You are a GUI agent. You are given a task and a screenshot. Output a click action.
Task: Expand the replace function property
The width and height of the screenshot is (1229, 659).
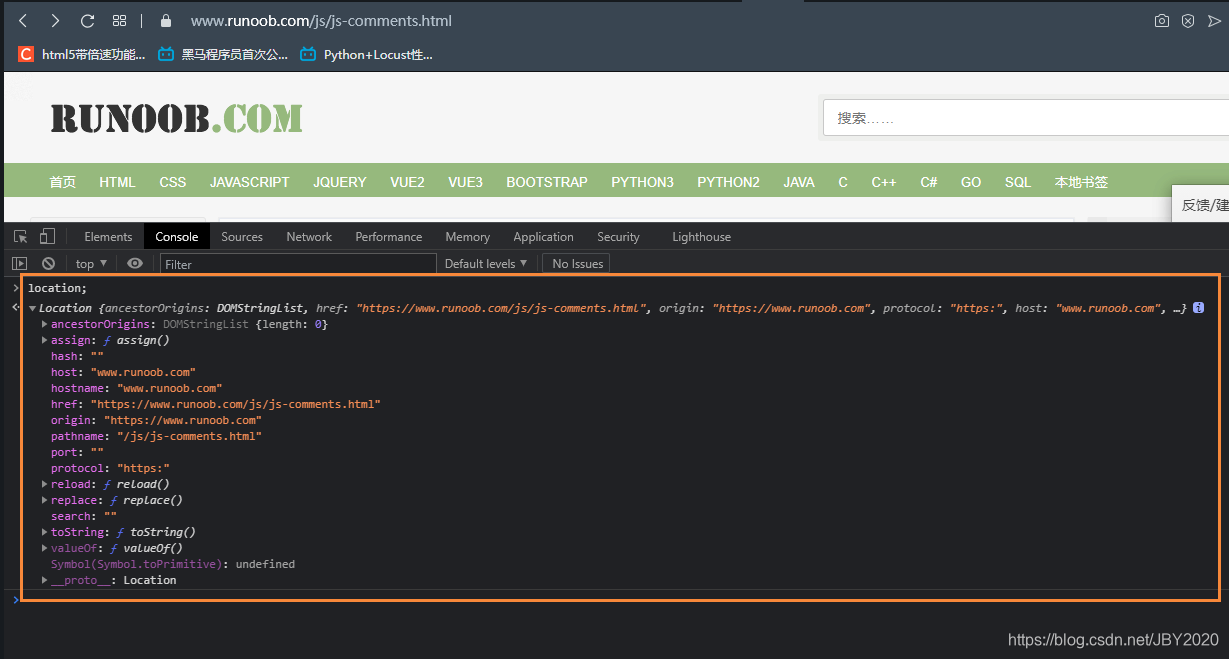click(x=44, y=501)
